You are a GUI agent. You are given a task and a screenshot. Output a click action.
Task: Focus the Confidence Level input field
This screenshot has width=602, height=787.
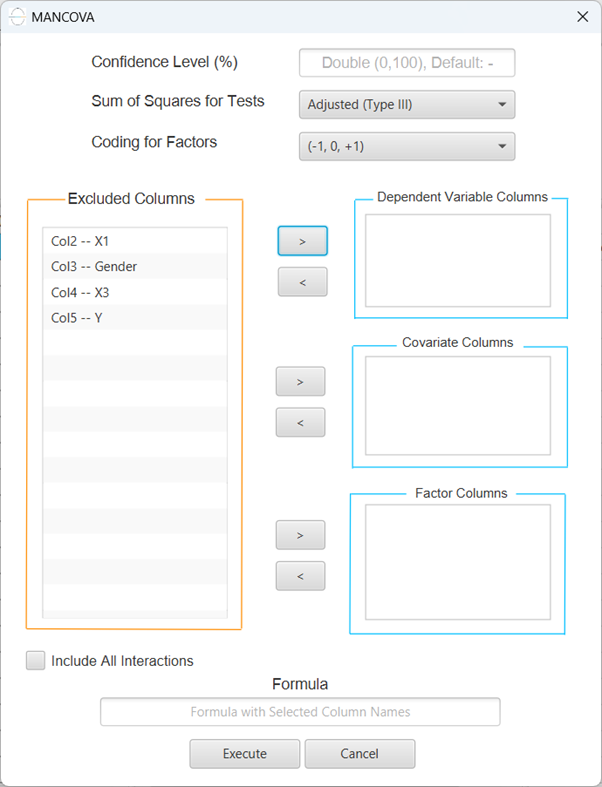pyautogui.click(x=407, y=63)
